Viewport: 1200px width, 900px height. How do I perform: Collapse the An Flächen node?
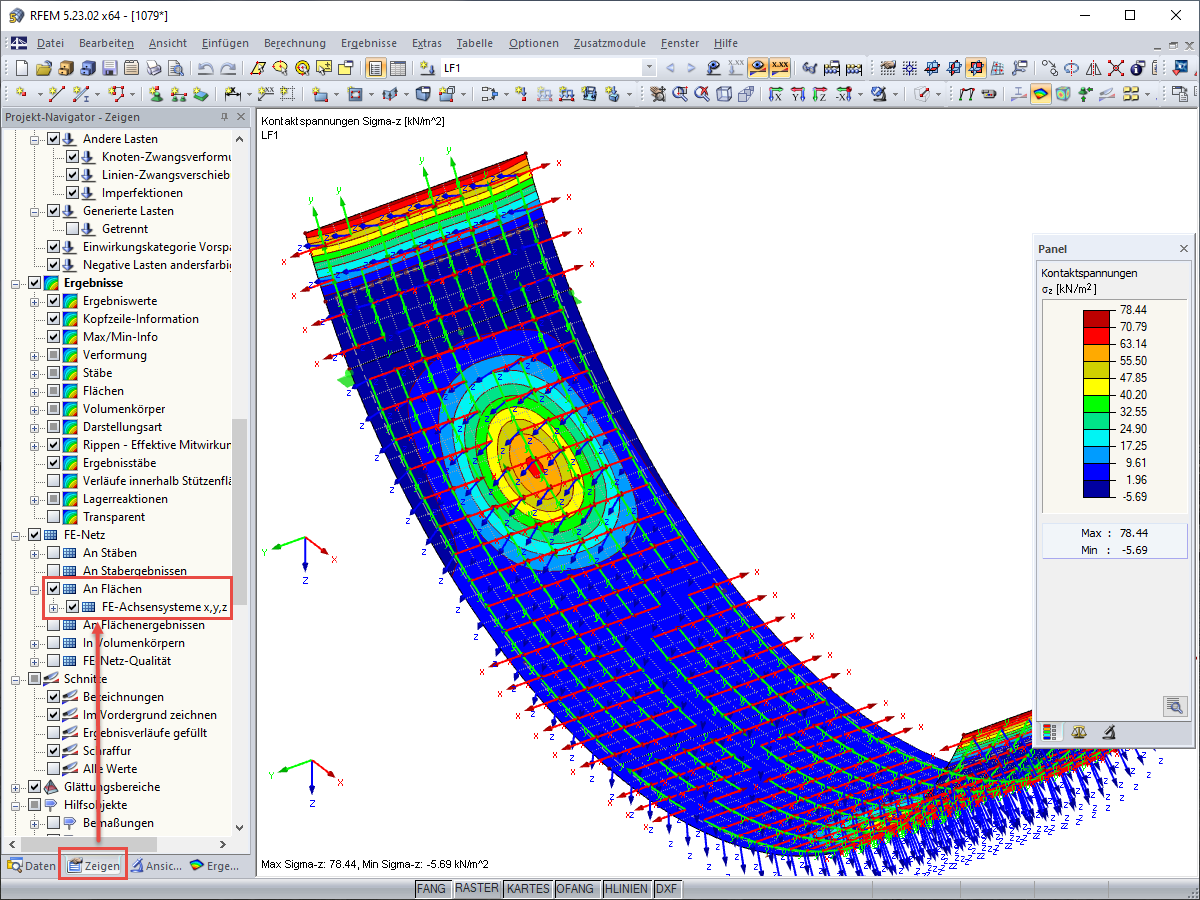tap(35, 589)
